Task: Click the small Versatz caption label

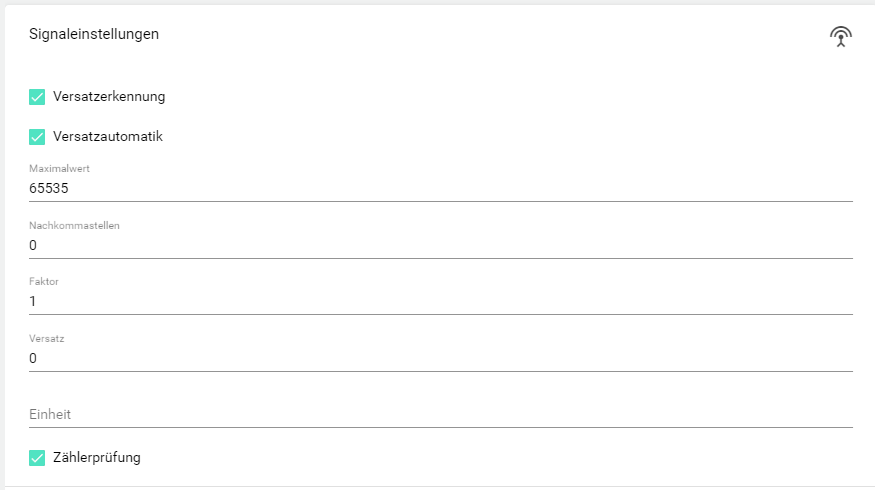Action: [46, 339]
